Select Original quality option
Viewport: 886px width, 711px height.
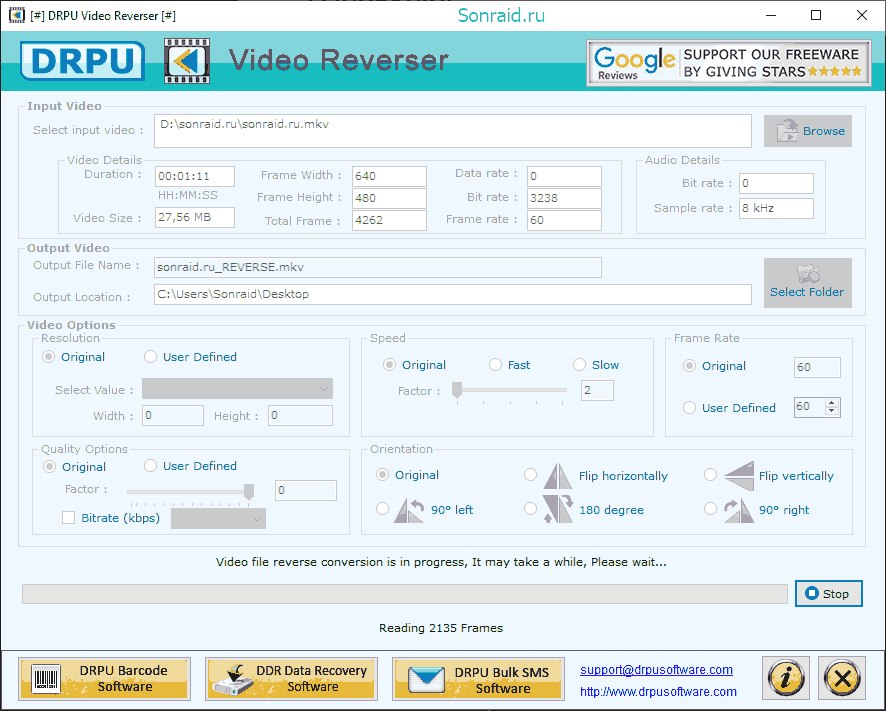[50, 466]
